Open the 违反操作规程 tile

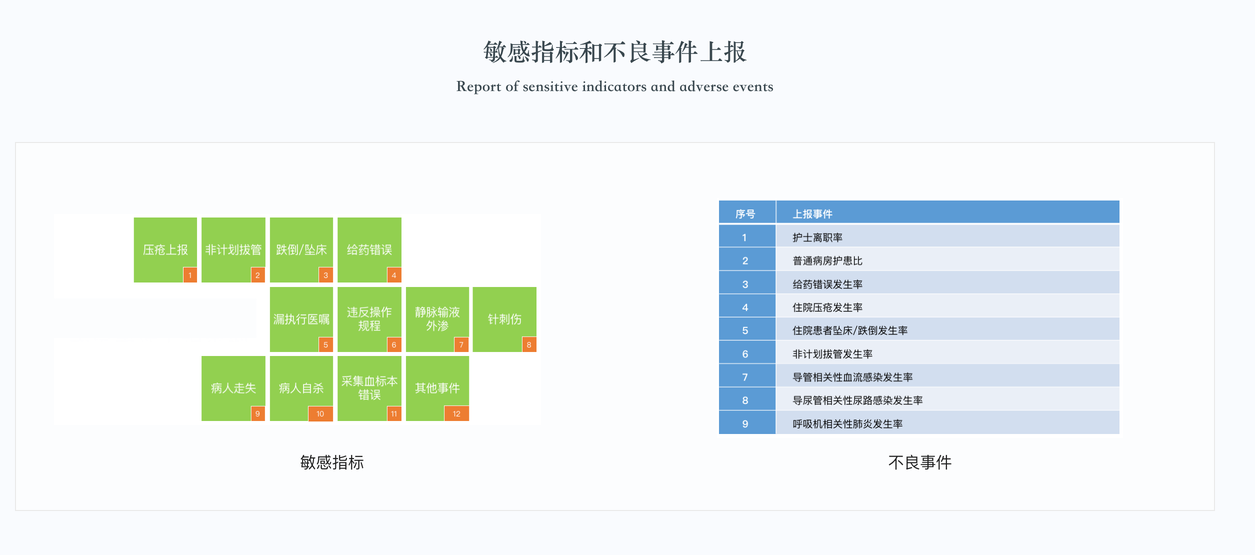(369, 319)
